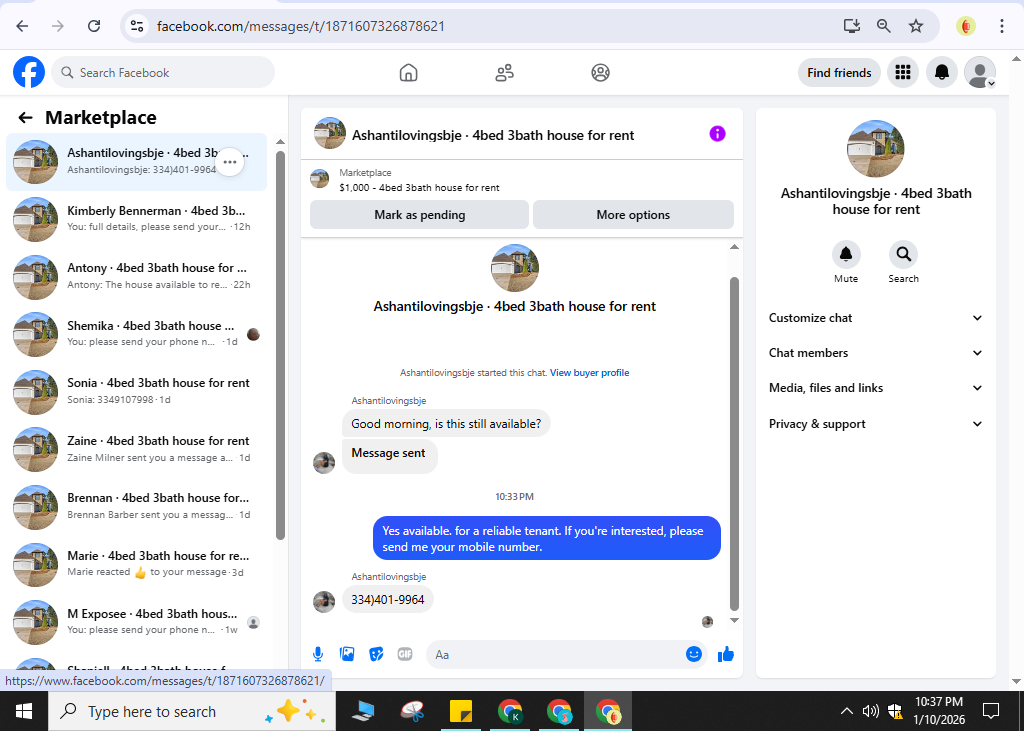Click the site info icon in address bar
This screenshot has height=731, width=1024.
coord(136,25)
